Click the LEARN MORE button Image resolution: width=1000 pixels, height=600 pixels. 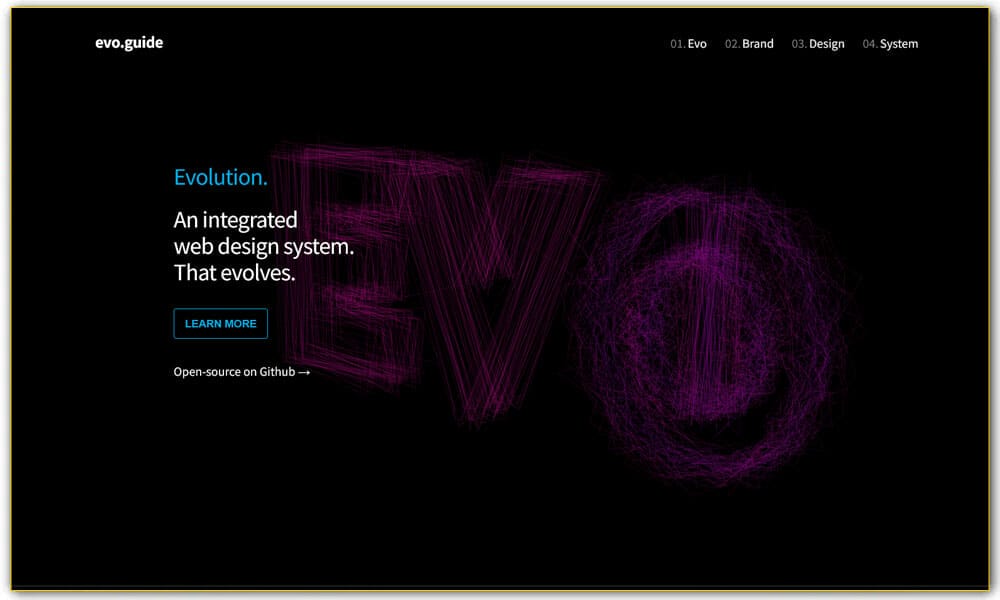(x=222, y=323)
